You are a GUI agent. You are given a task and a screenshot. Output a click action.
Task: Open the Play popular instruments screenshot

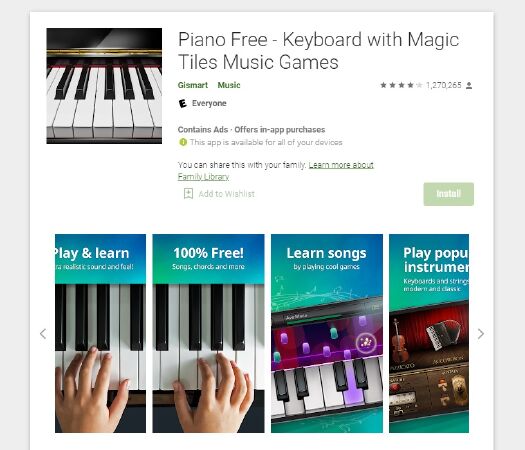429,333
